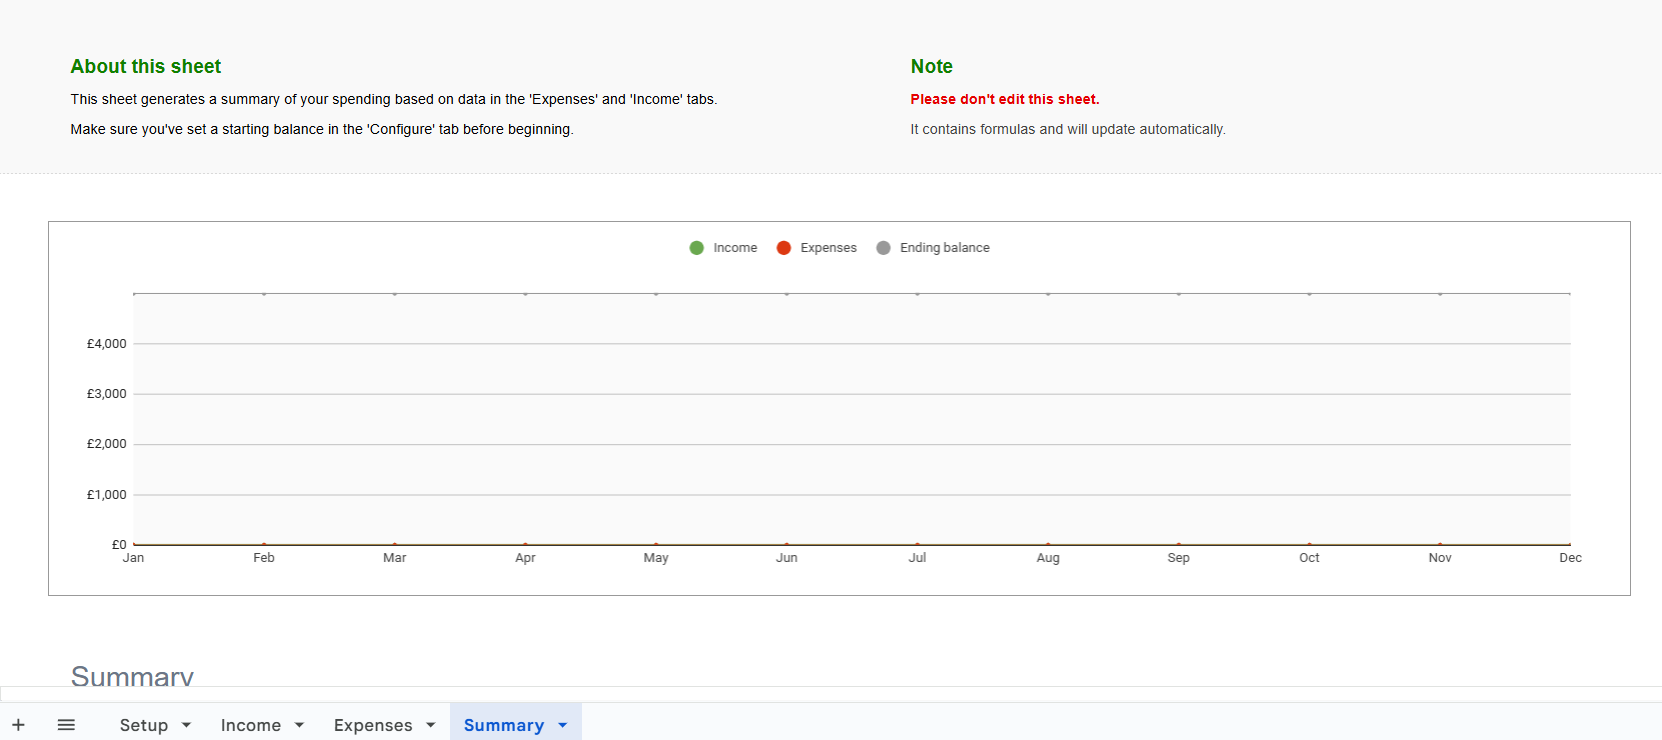Select the Ending balance legend label

coord(944,248)
